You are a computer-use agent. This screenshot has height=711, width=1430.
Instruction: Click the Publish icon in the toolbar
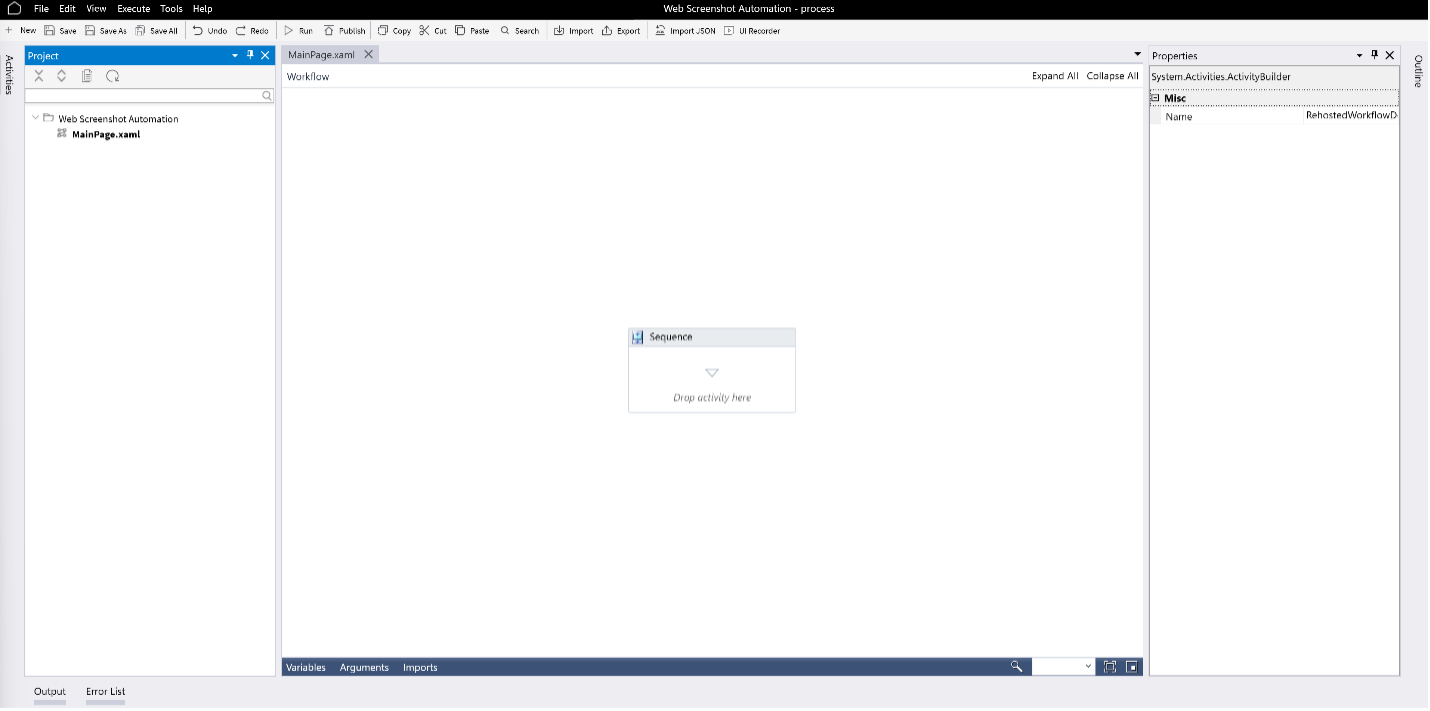329,31
